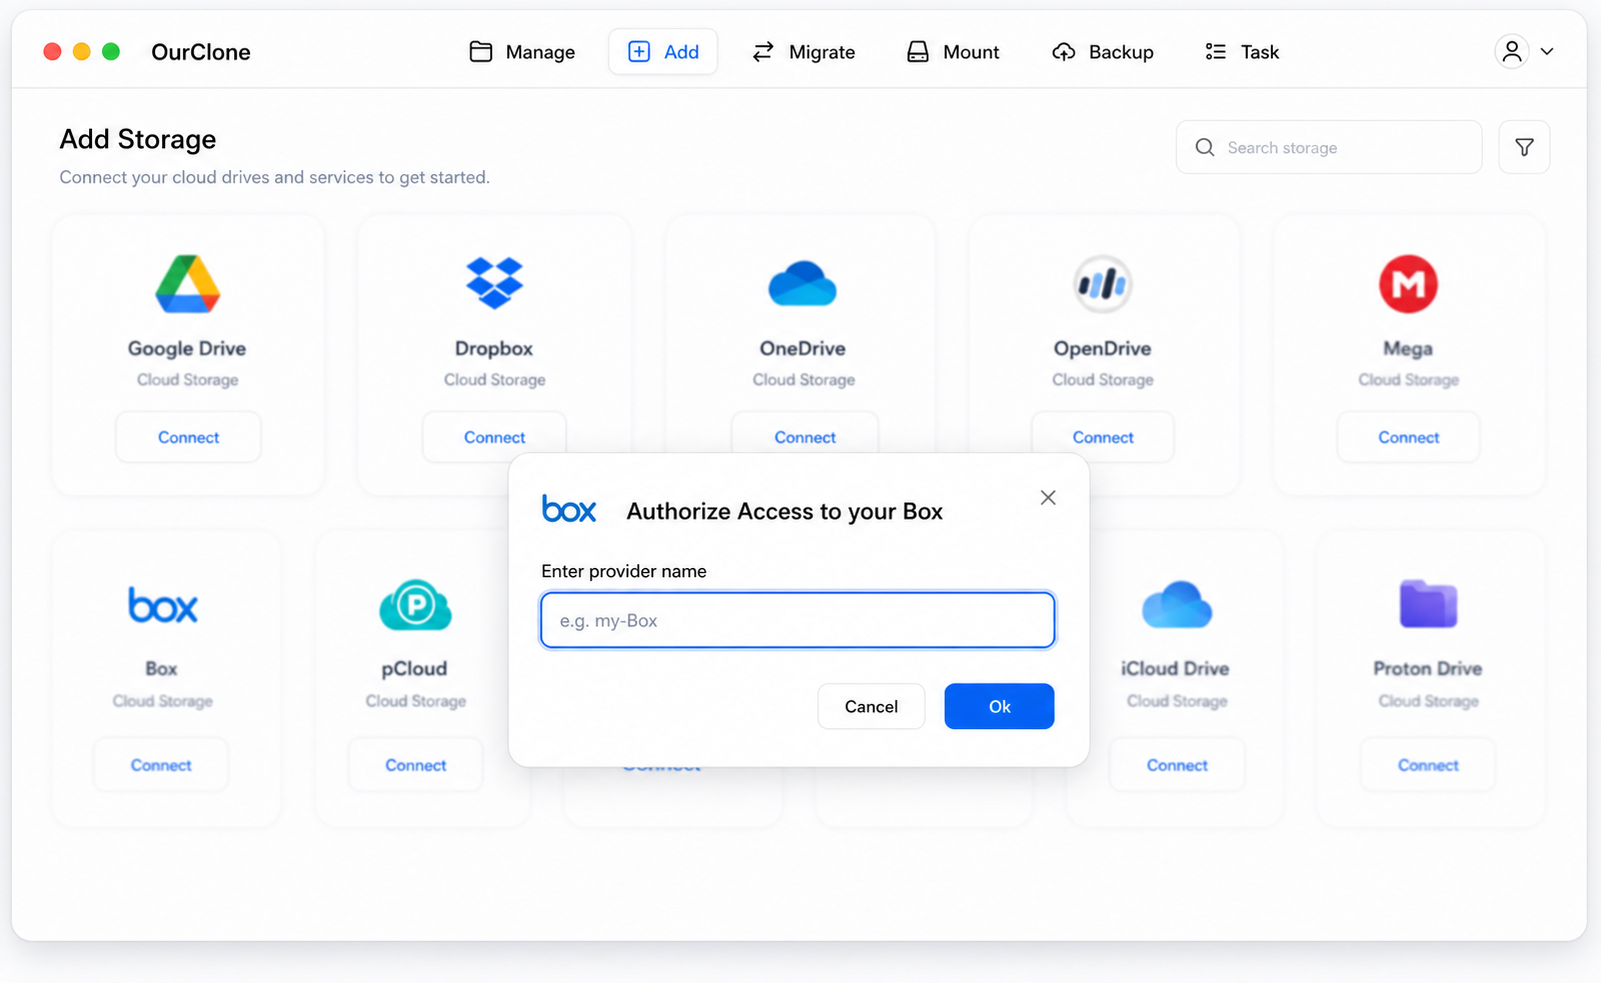This screenshot has width=1601, height=983.
Task: Click the Dropbox logo
Action: pos(495,283)
